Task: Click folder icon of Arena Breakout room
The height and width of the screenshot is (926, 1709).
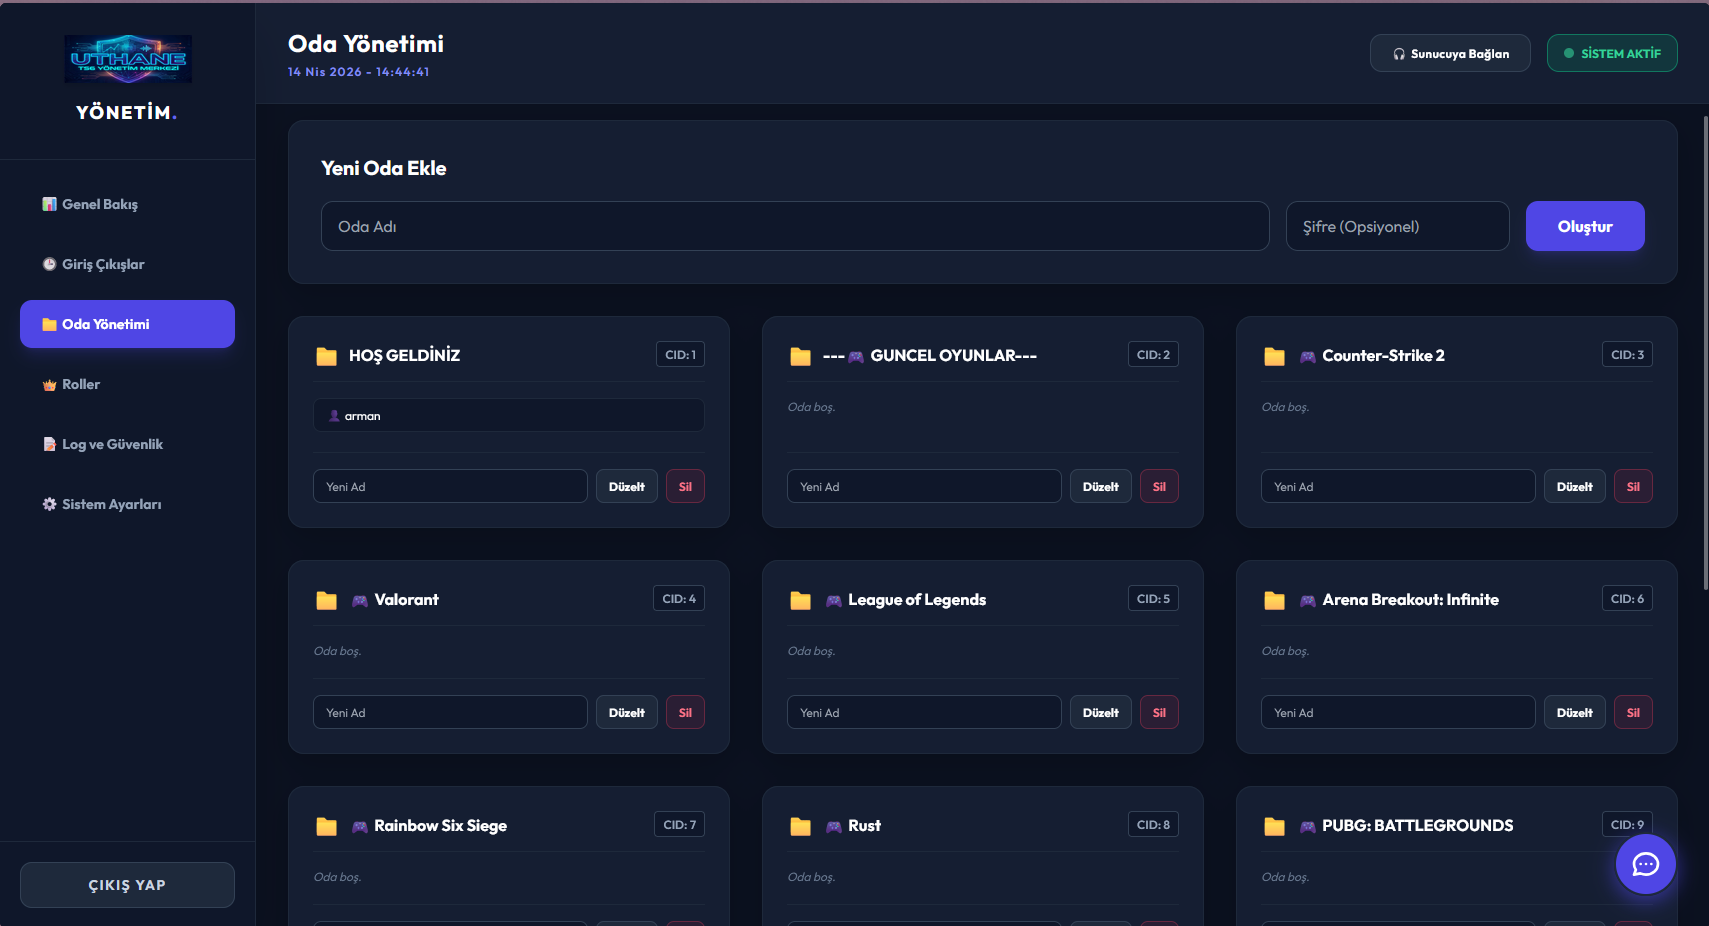Action: (1275, 600)
